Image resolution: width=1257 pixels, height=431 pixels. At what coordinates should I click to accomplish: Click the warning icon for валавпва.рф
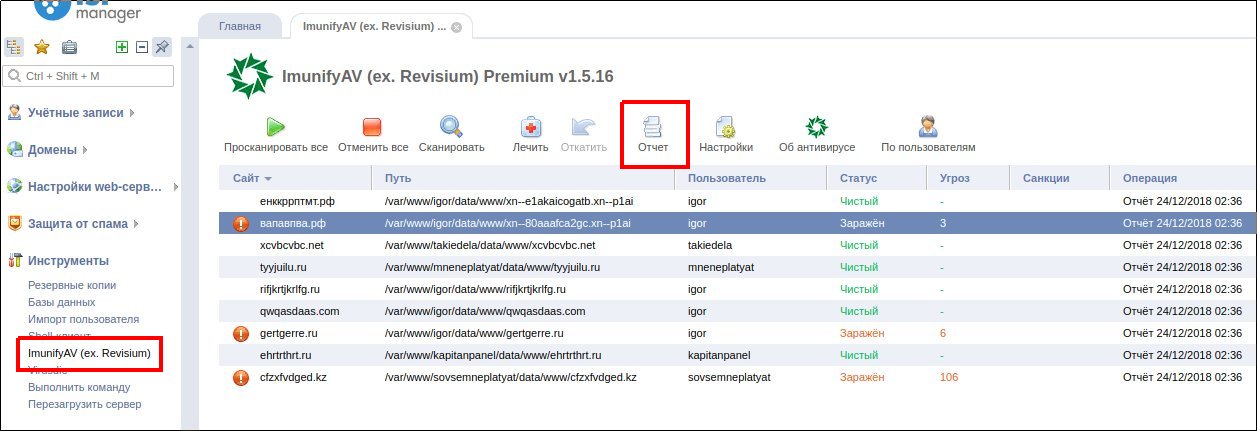pos(240,223)
